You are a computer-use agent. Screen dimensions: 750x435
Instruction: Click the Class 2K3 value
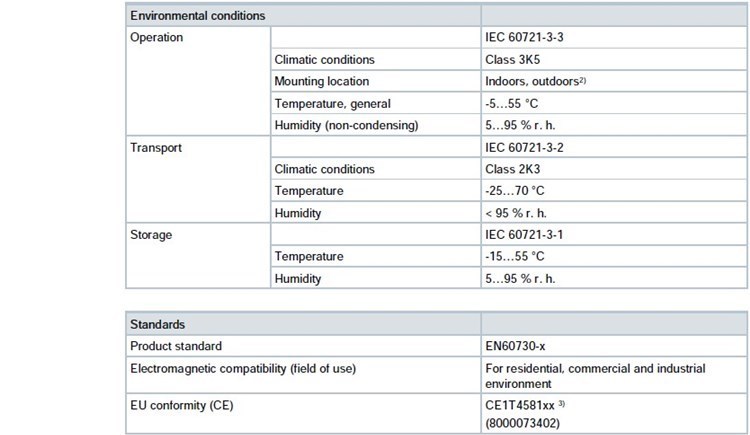point(514,169)
